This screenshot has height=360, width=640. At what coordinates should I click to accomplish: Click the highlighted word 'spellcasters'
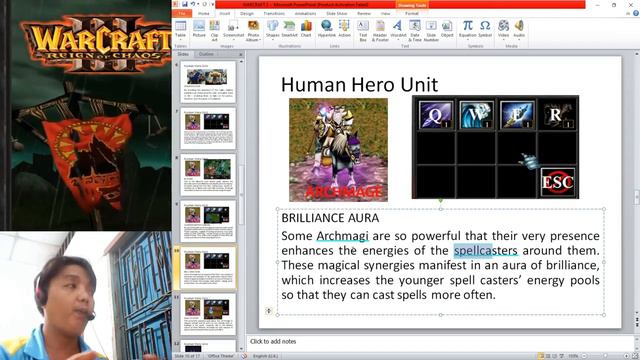485,251
